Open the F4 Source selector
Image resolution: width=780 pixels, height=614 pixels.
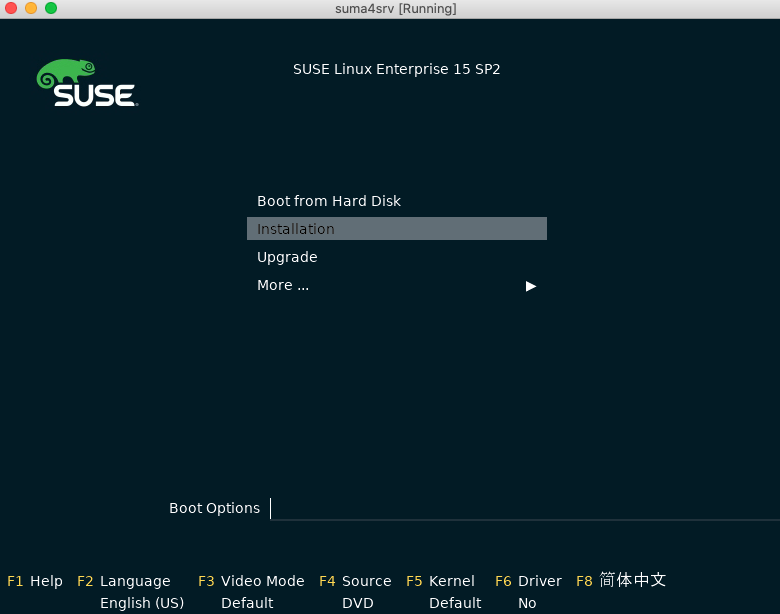(x=355, y=581)
